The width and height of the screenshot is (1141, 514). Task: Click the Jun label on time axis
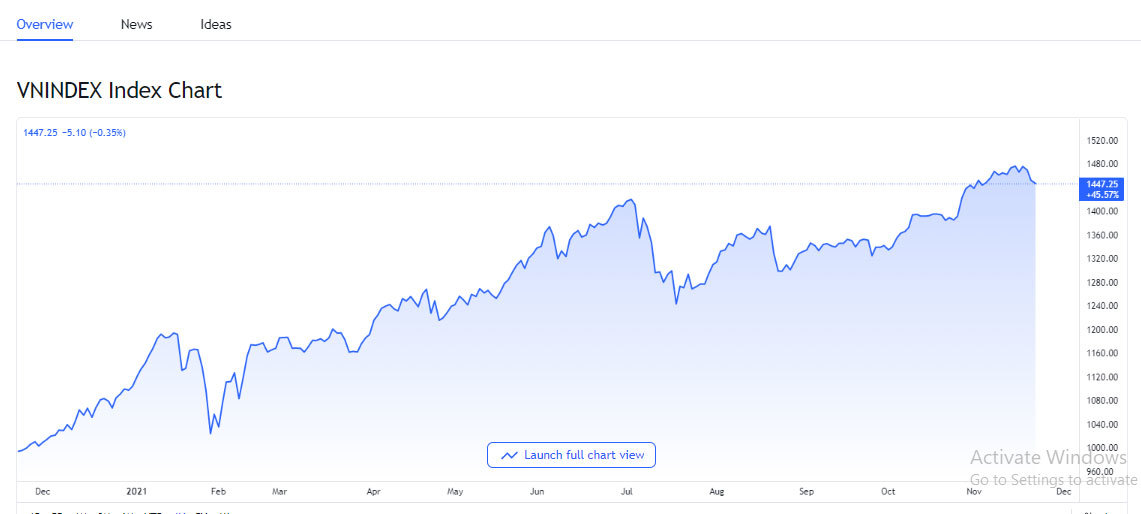coord(537,492)
